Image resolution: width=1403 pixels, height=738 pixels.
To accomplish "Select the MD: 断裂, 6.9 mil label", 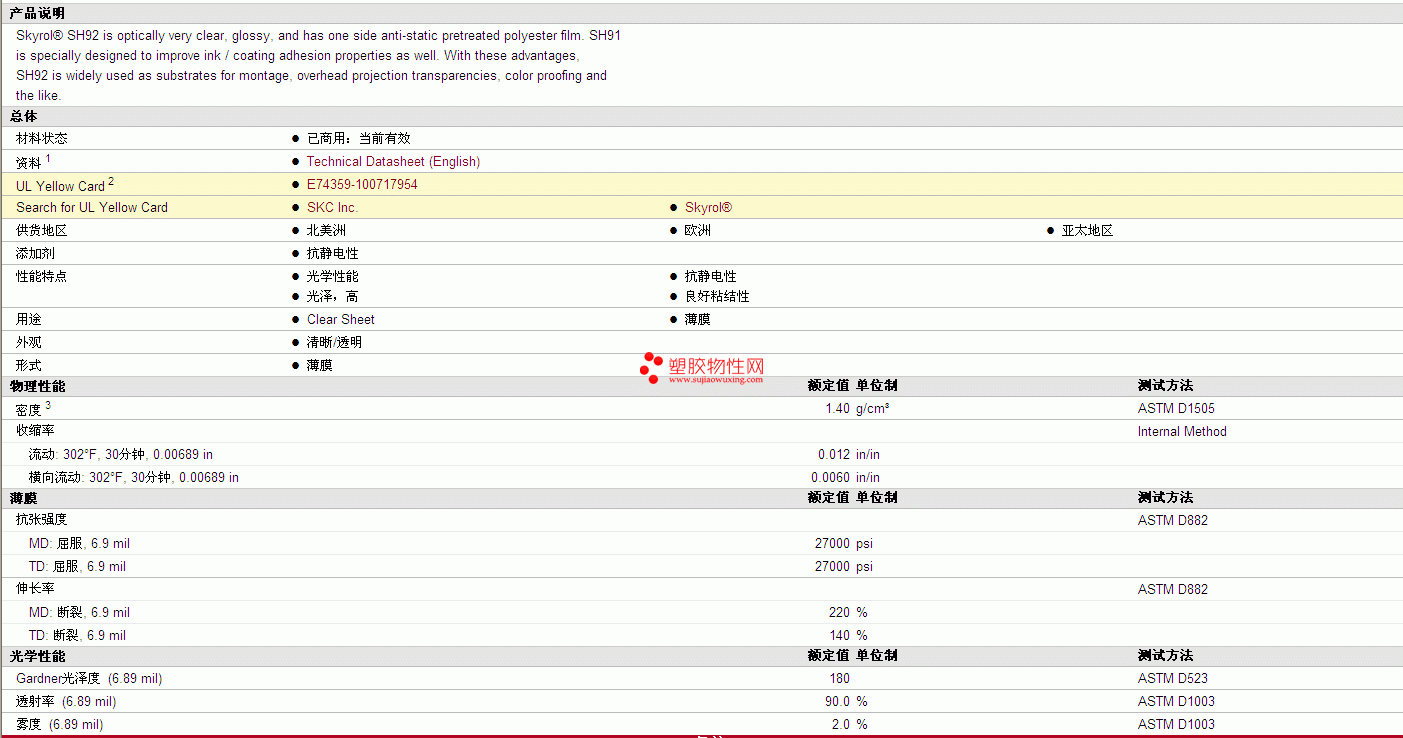I will pyautogui.click(x=79, y=612).
